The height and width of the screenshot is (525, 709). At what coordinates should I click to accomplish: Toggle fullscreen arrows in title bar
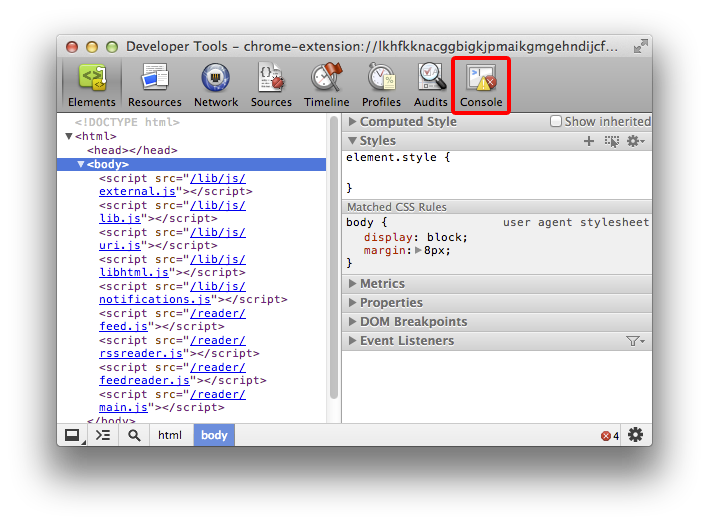[641, 46]
